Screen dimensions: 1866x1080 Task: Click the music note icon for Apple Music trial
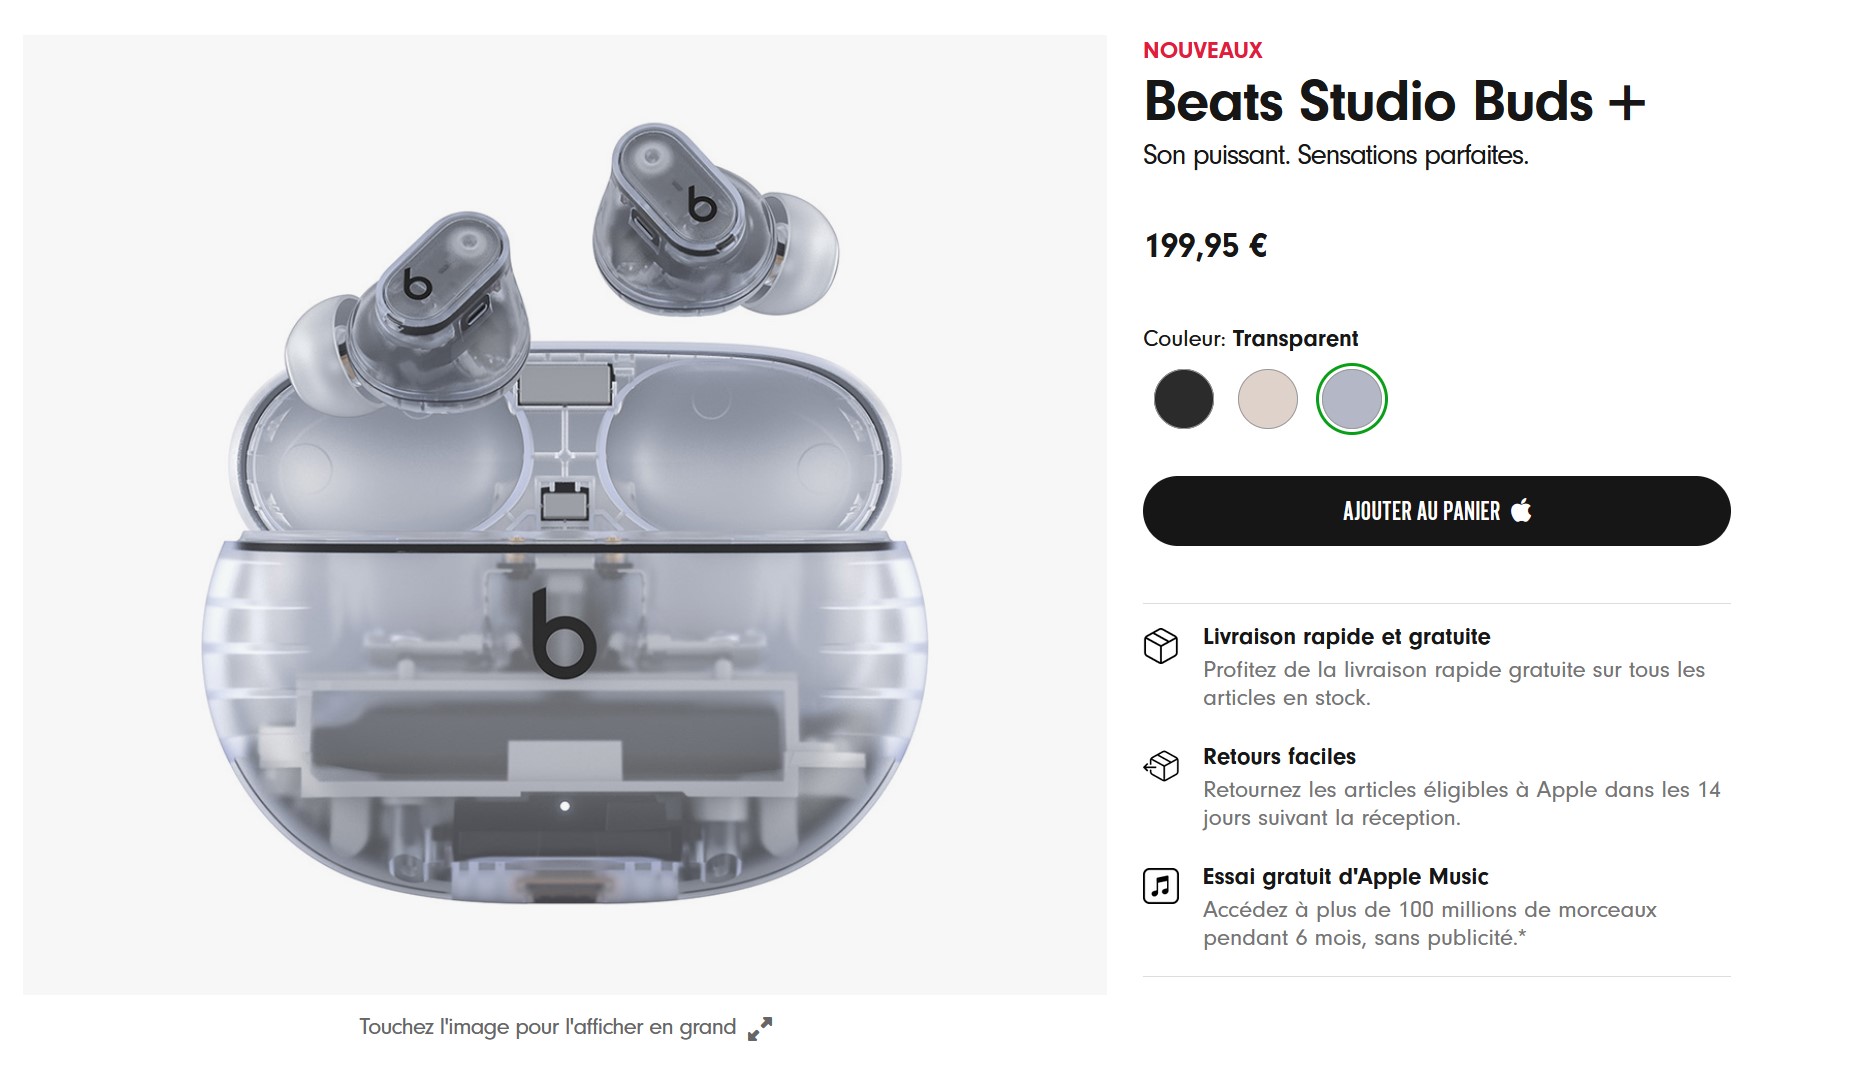click(x=1160, y=884)
